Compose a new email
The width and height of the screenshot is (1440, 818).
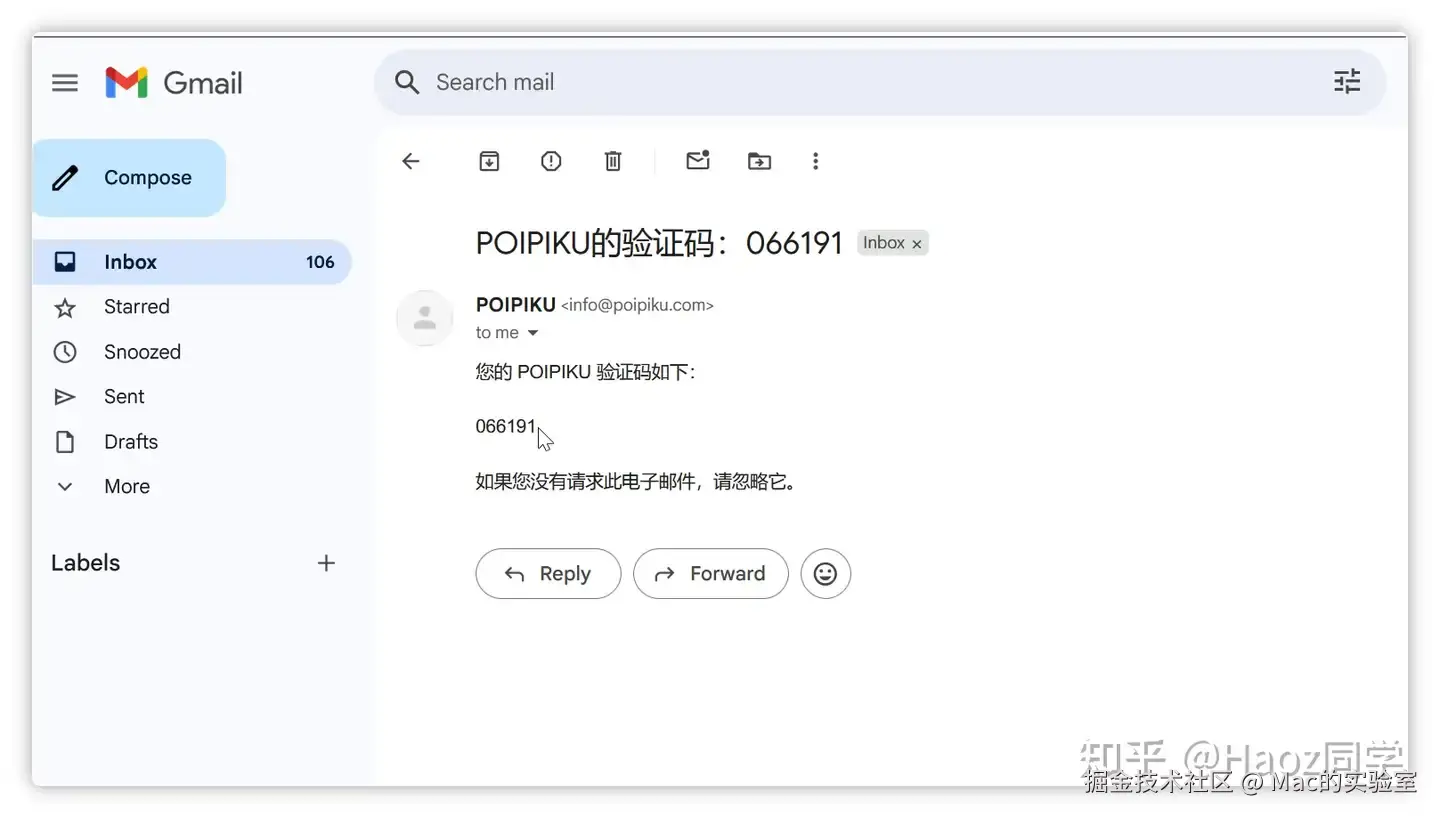coord(130,178)
